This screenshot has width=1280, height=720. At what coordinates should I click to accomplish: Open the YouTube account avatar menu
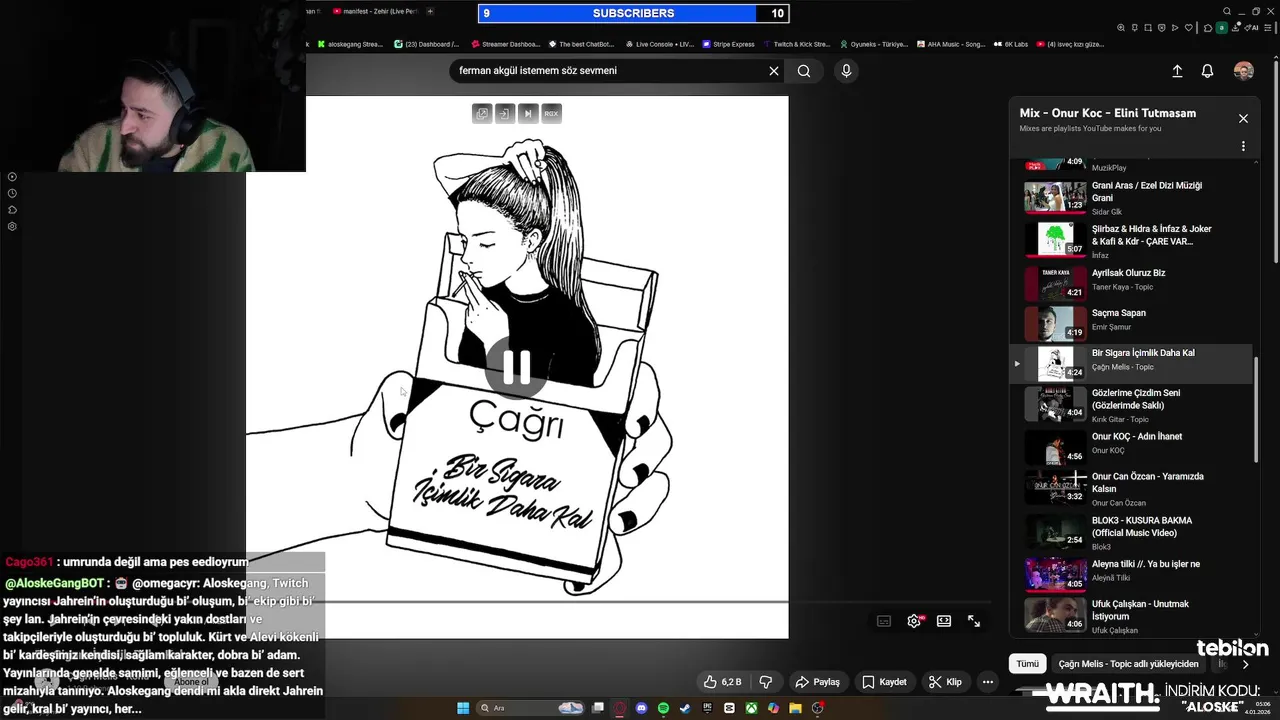[1244, 71]
